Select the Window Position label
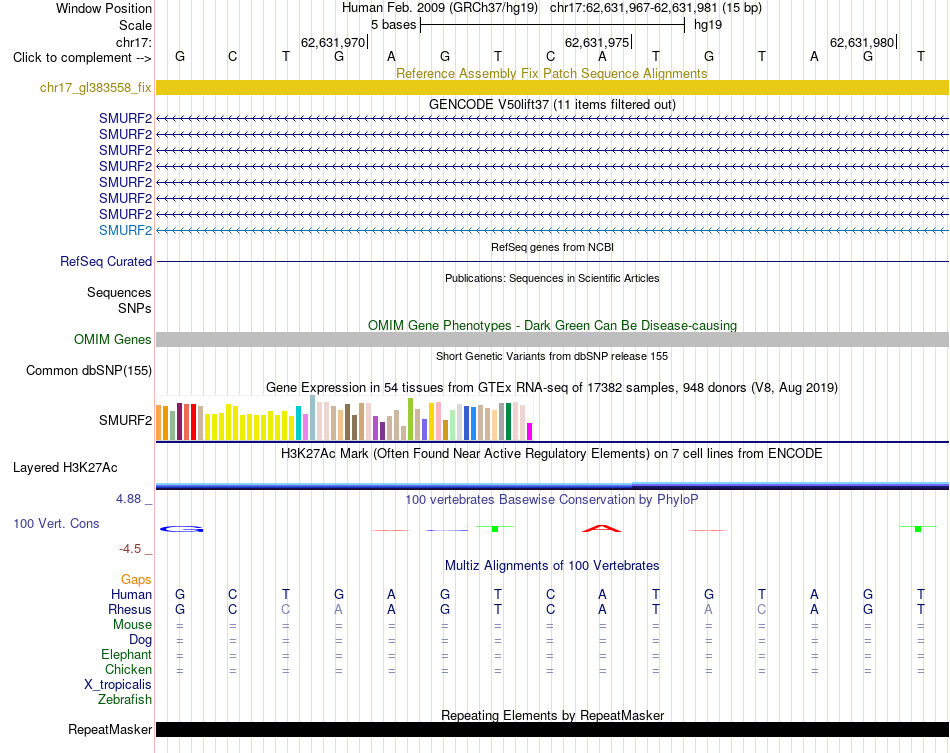 pyautogui.click(x=104, y=8)
